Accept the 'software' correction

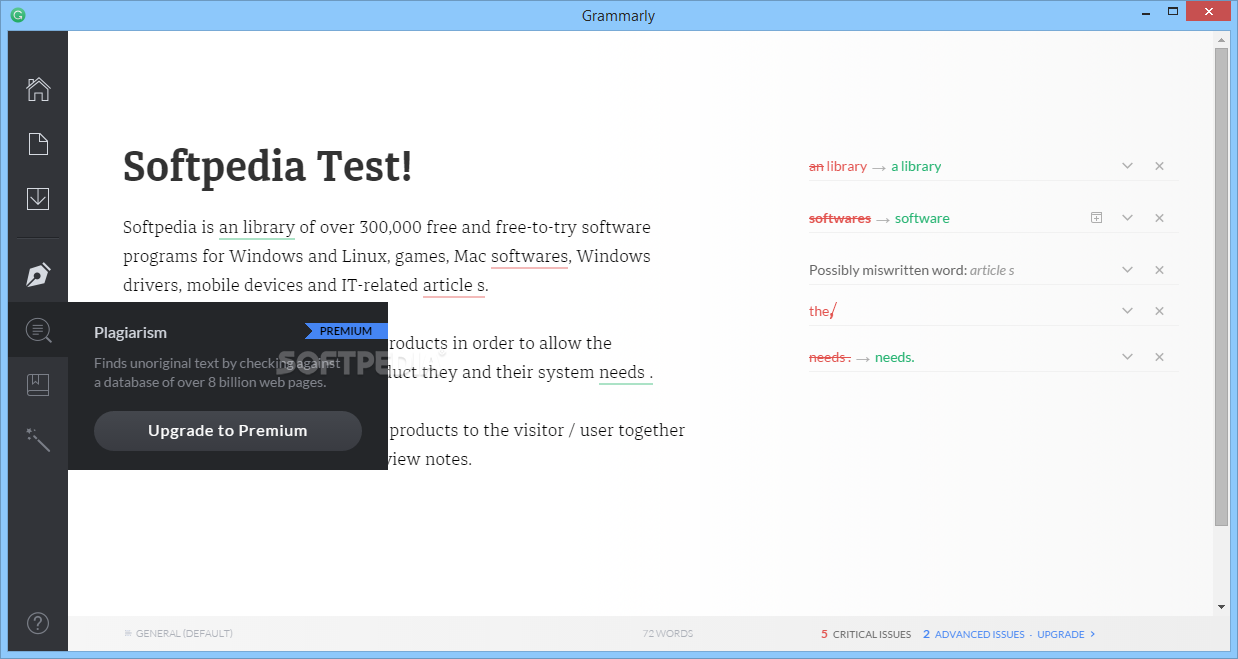pyautogui.click(x=922, y=218)
